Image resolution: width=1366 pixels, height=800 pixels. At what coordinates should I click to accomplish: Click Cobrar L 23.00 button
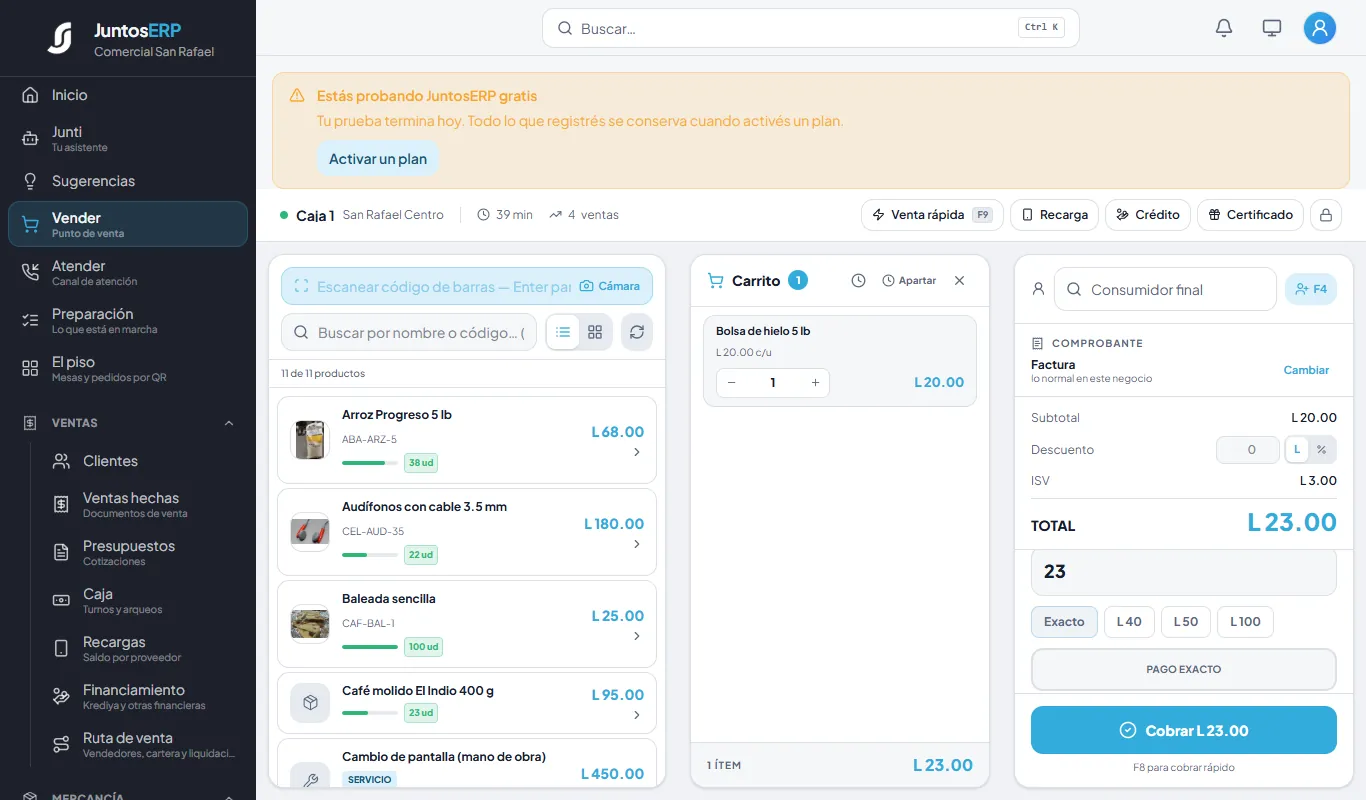[1184, 730]
